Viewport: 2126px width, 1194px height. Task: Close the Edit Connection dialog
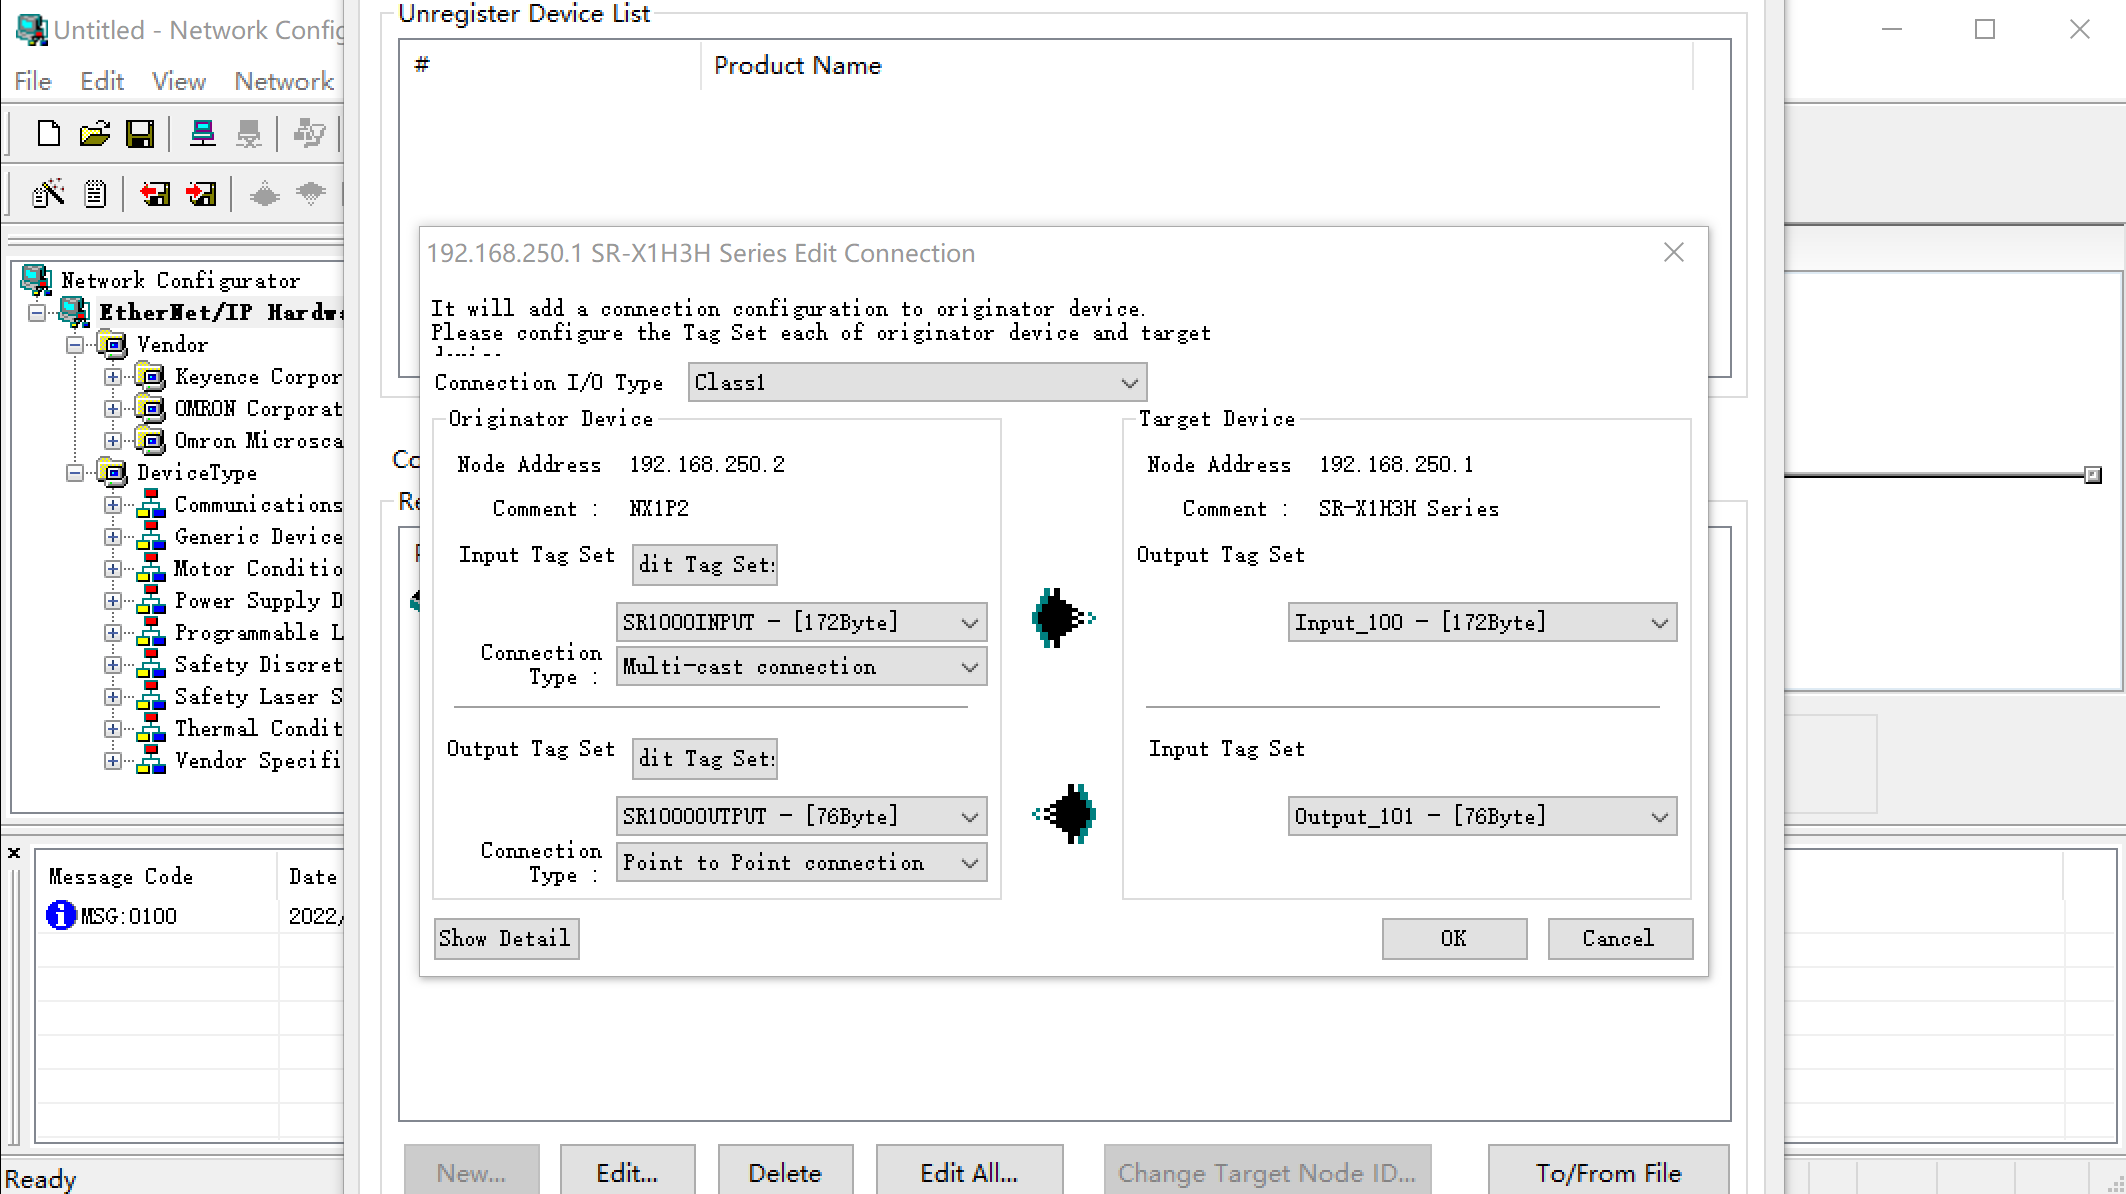pyautogui.click(x=1673, y=253)
